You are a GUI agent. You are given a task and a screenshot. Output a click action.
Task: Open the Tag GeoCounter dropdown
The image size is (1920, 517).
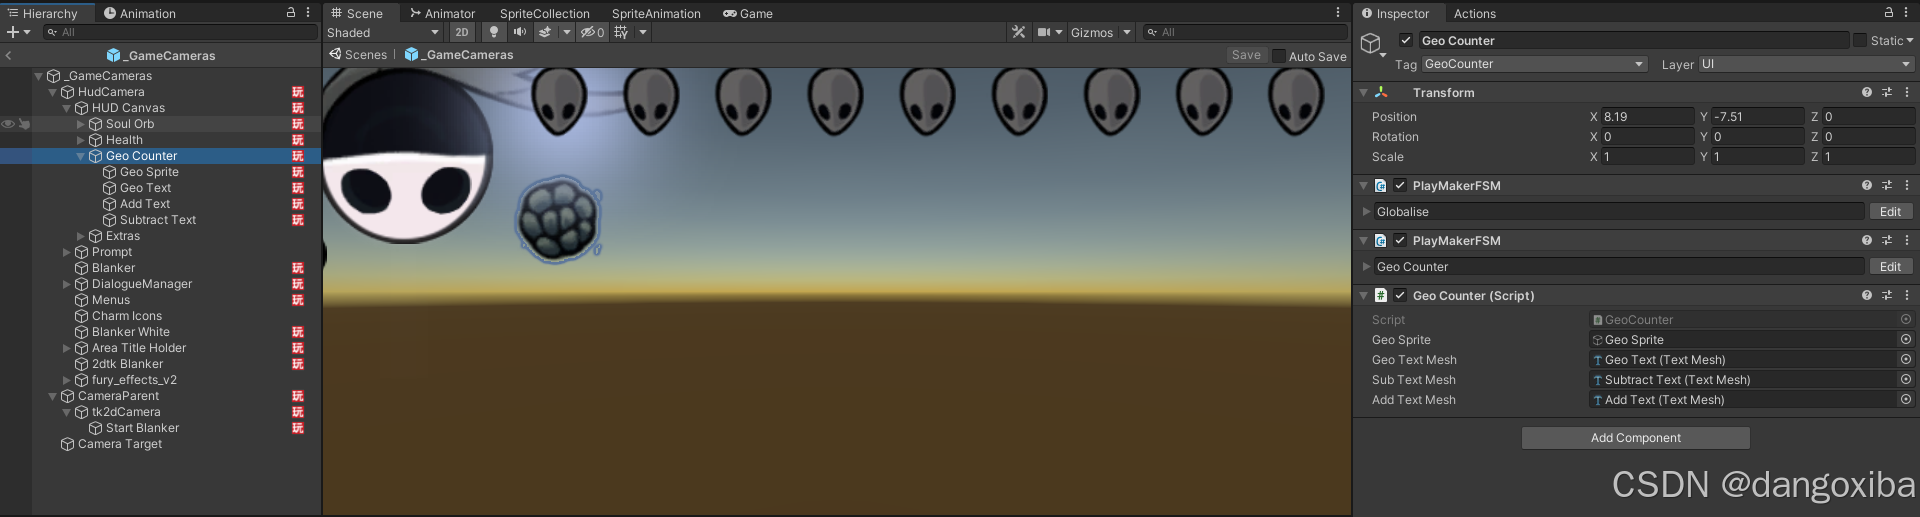pos(1534,64)
